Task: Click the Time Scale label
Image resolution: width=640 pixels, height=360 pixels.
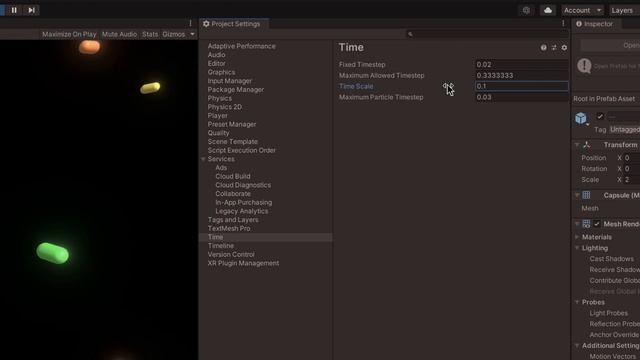Action: tap(356, 86)
